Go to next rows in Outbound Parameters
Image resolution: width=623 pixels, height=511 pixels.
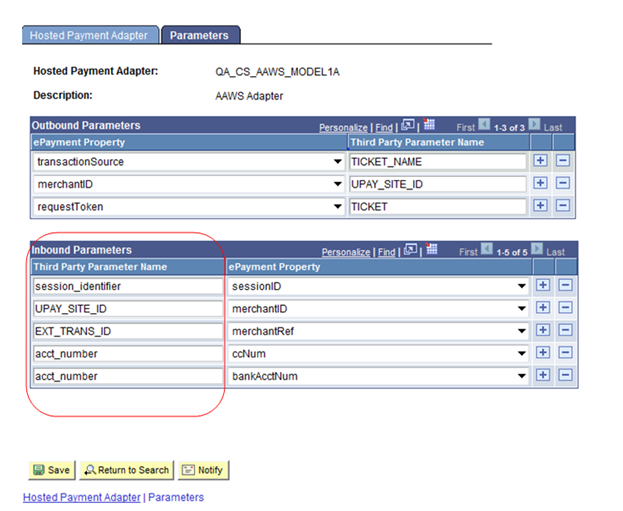534,124
